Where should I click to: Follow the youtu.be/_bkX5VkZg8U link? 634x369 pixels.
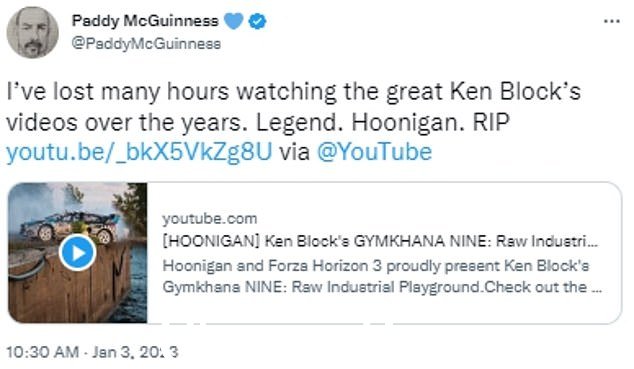(x=139, y=152)
